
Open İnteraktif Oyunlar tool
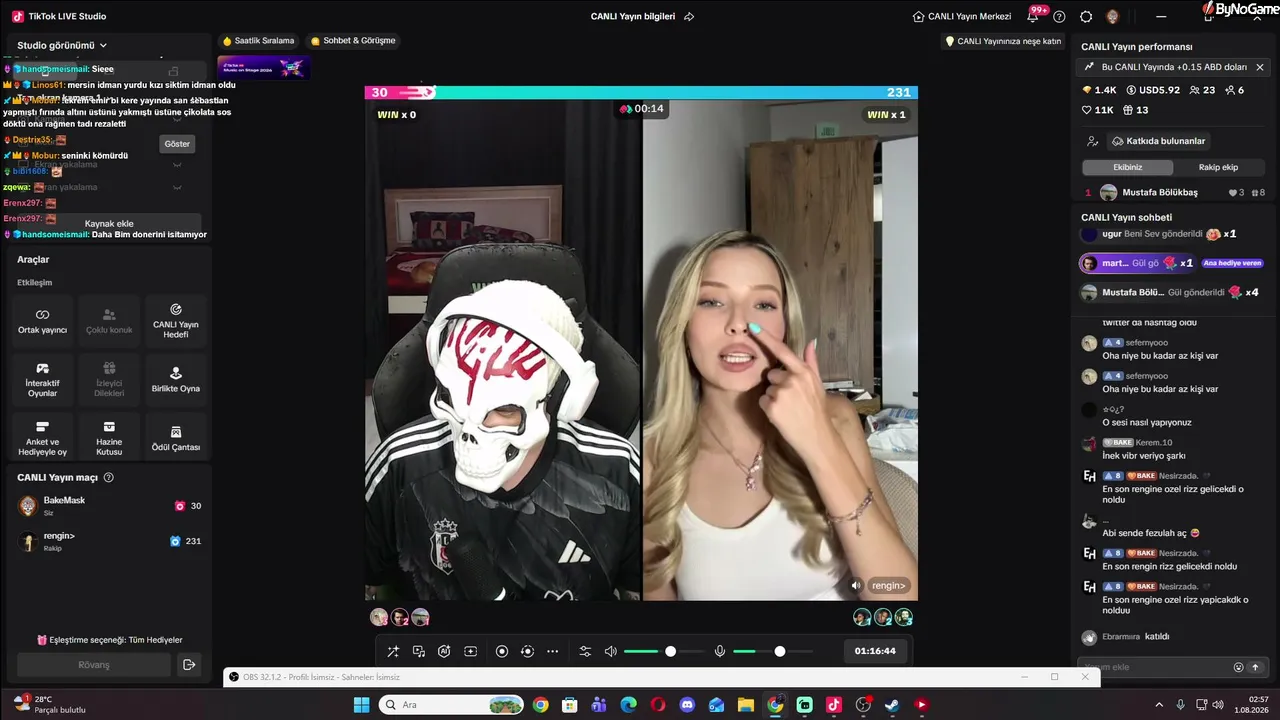pyautogui.click(x=42, y=380)
